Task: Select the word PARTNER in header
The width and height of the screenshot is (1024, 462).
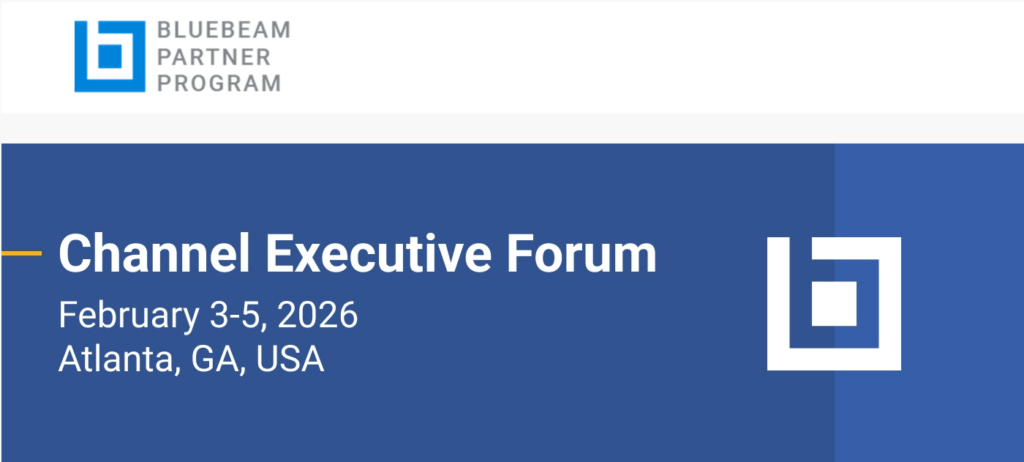Action: [211, 57]
